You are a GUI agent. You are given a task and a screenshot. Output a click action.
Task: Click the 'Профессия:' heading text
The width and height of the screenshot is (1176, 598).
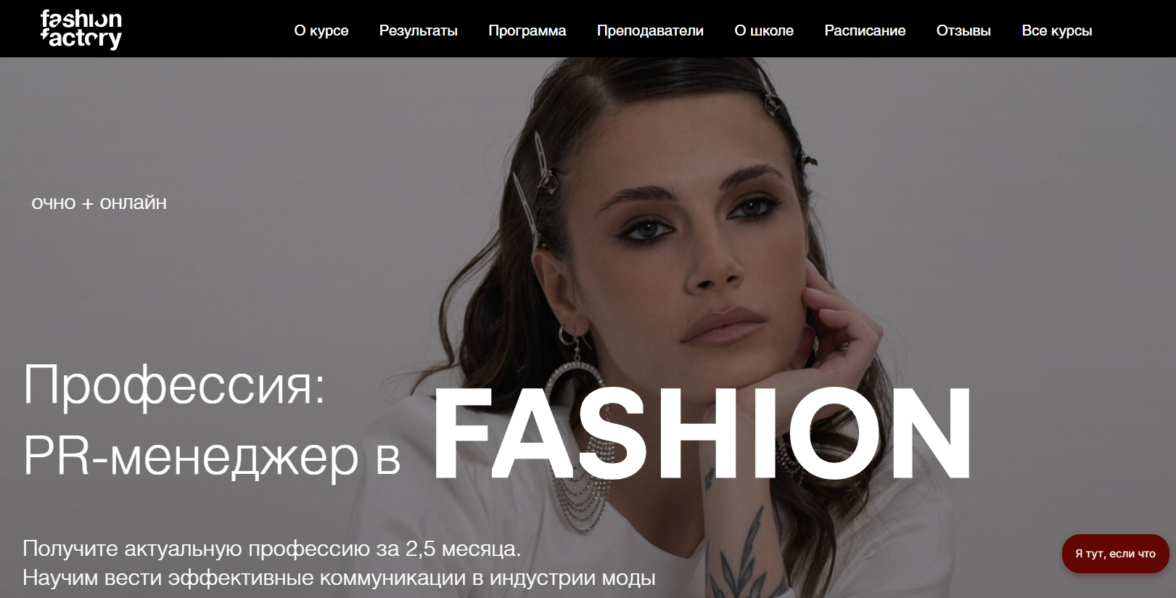pos(175,385)
